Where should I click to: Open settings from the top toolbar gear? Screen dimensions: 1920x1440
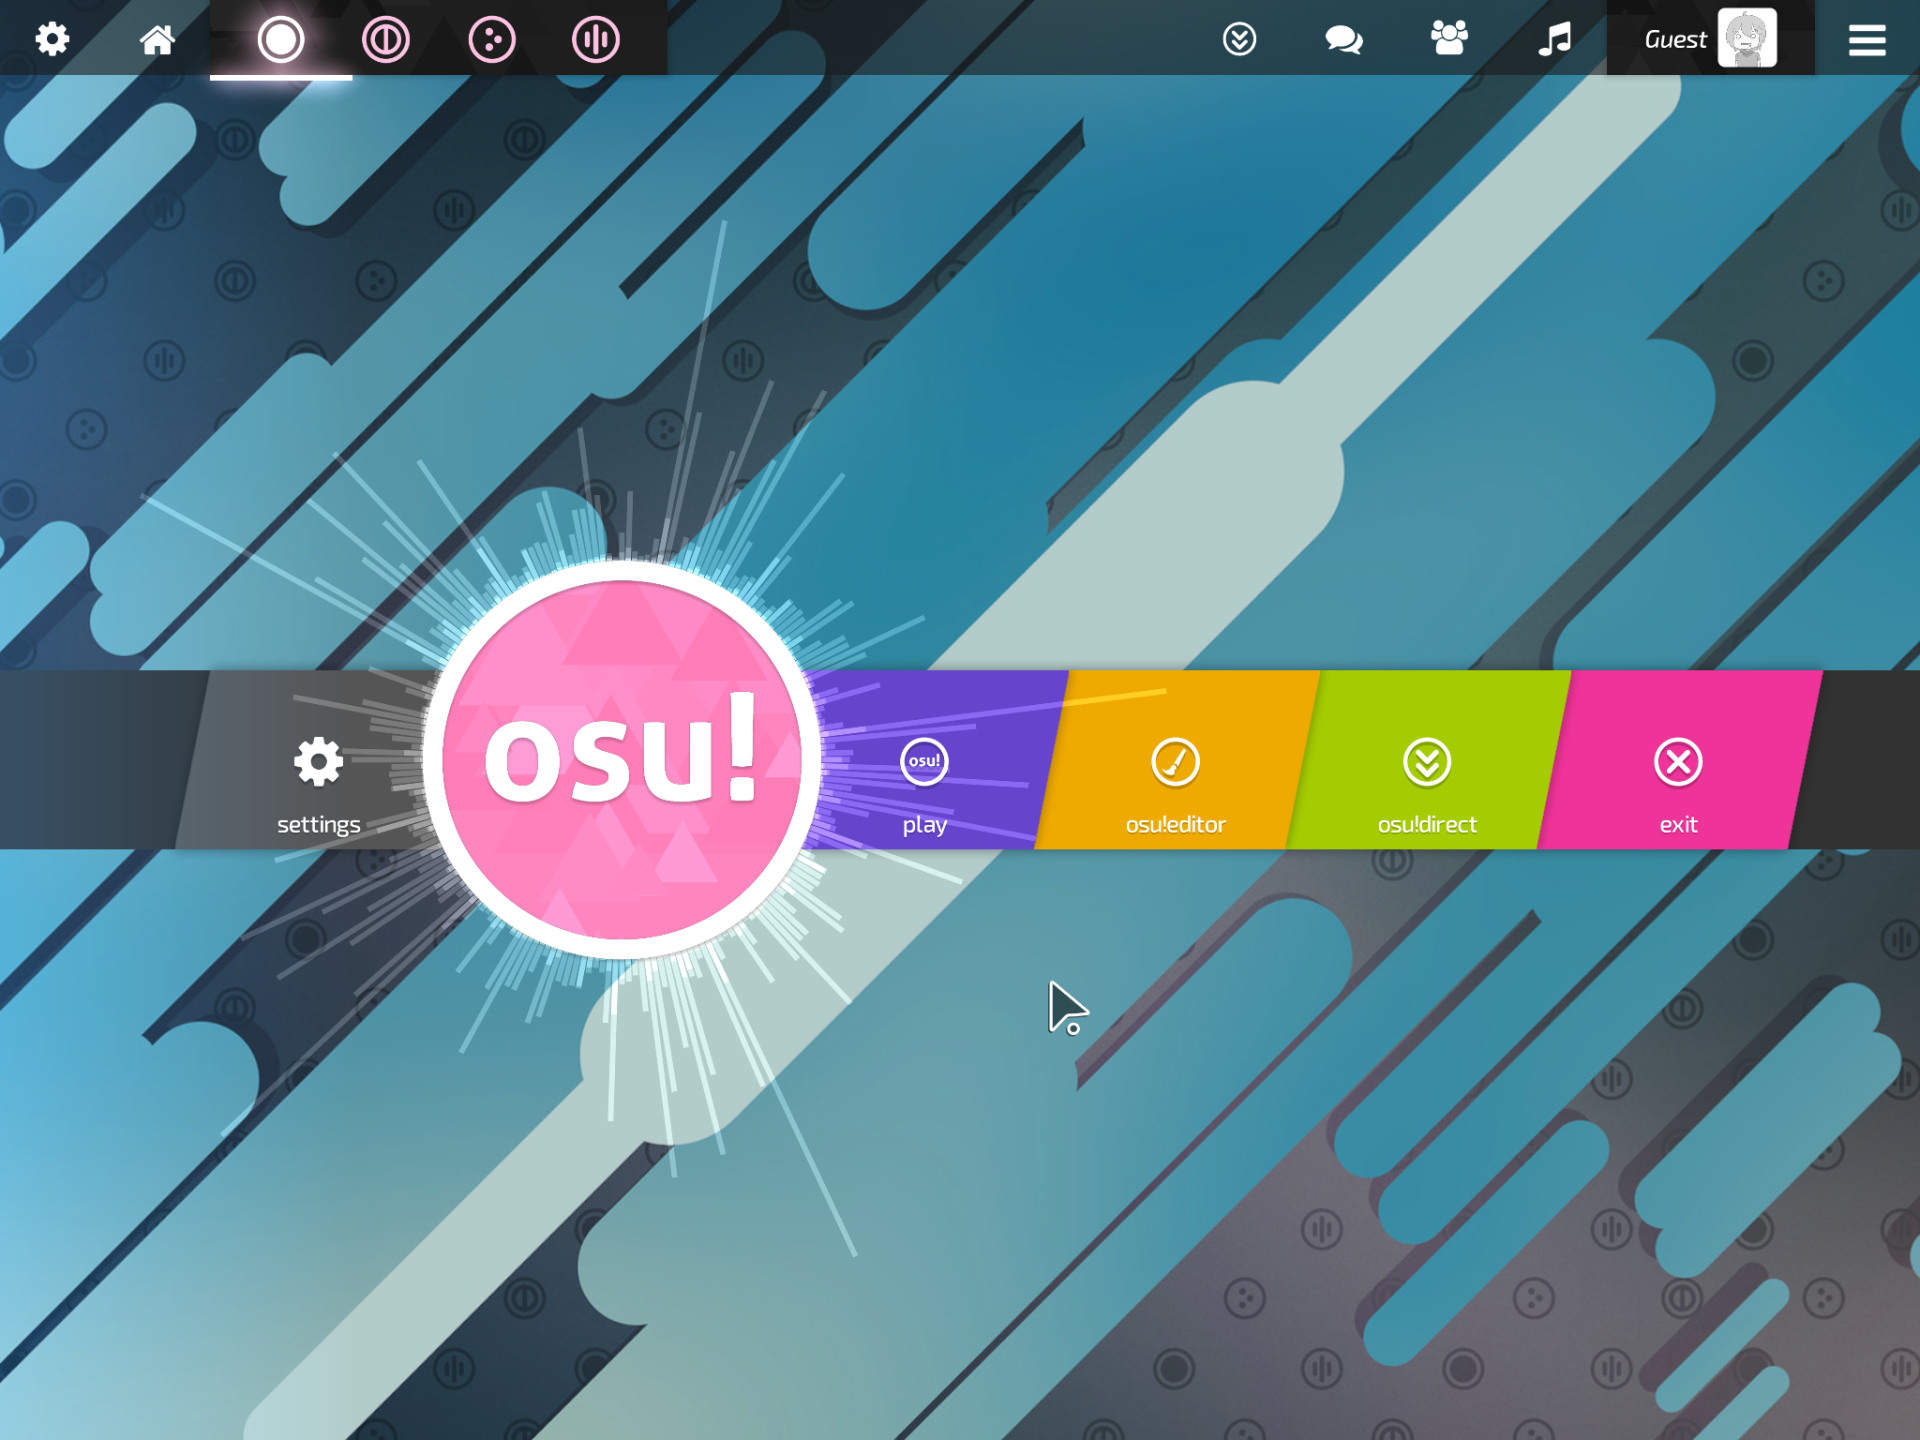[52, 39]
